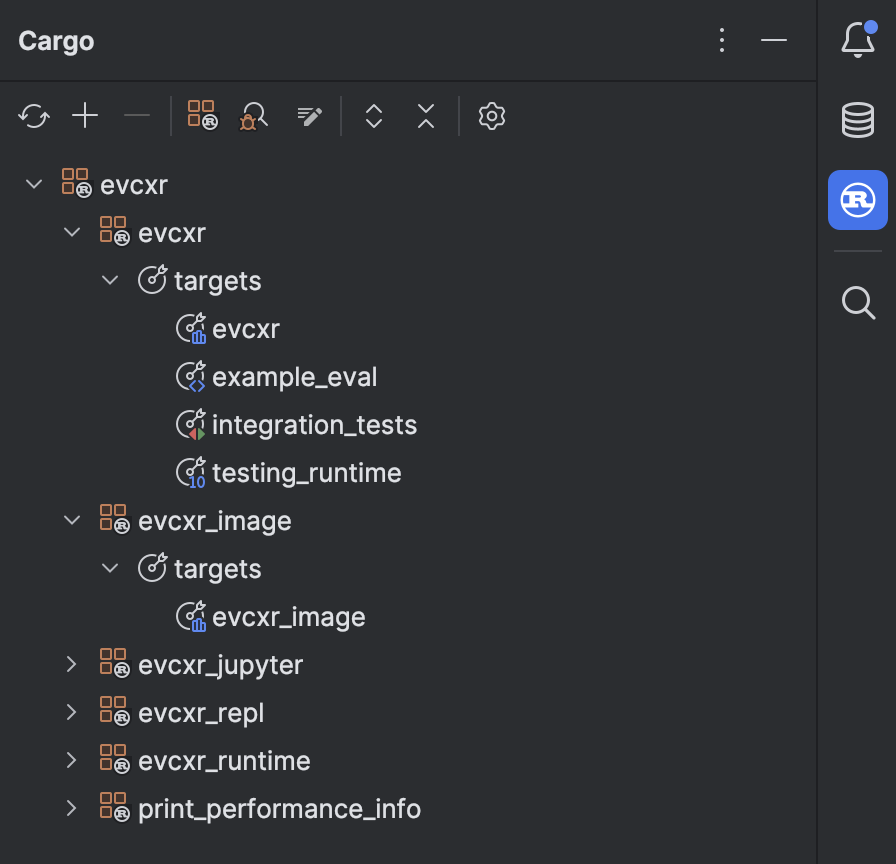Open the Database tool window
The height and width of the screenshot is (864, 896).
coord(857,120)
